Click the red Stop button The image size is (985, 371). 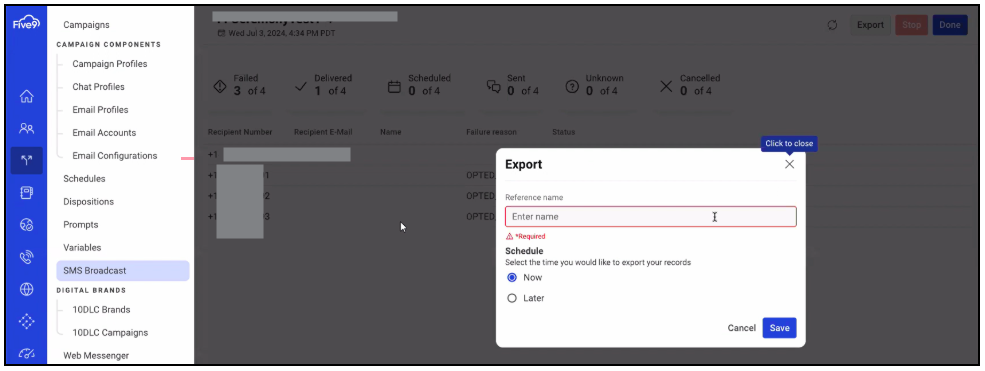coord(911,25)
